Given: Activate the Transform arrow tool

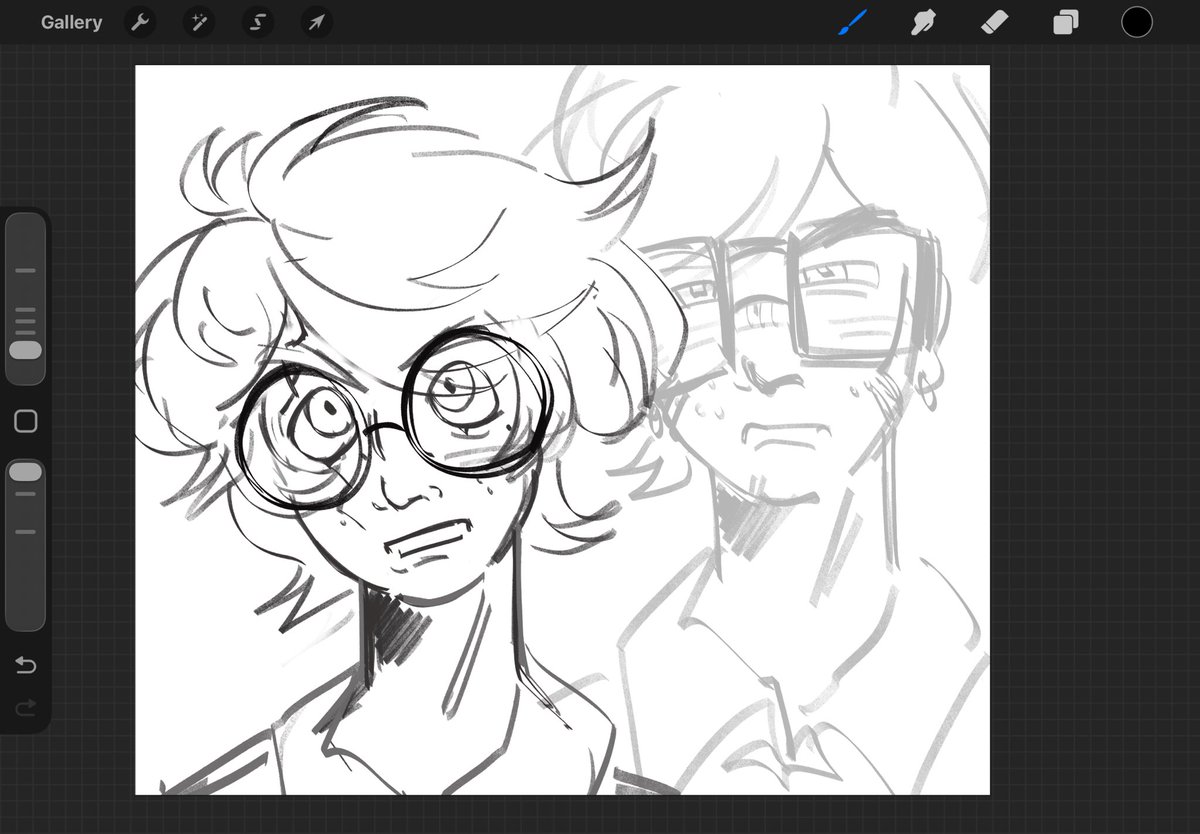Looking at the screenshot, I should point(317,22).
